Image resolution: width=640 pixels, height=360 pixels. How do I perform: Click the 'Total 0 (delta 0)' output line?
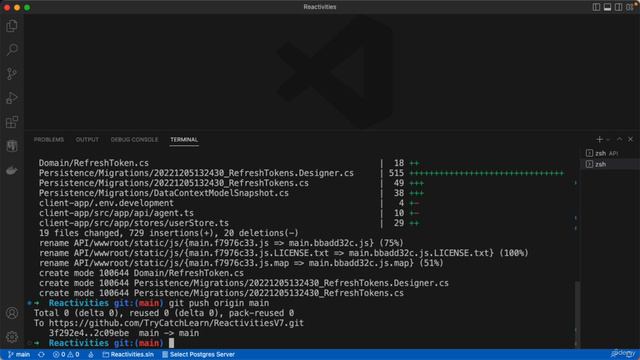[164, 313]
